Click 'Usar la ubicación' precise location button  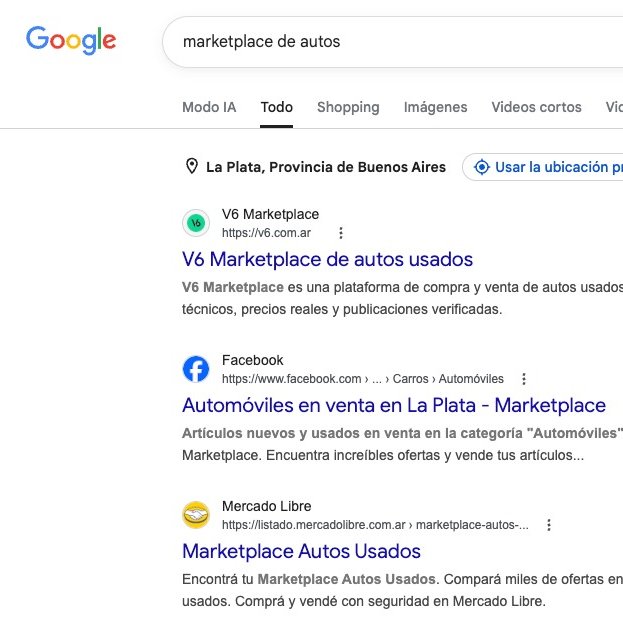543,167
